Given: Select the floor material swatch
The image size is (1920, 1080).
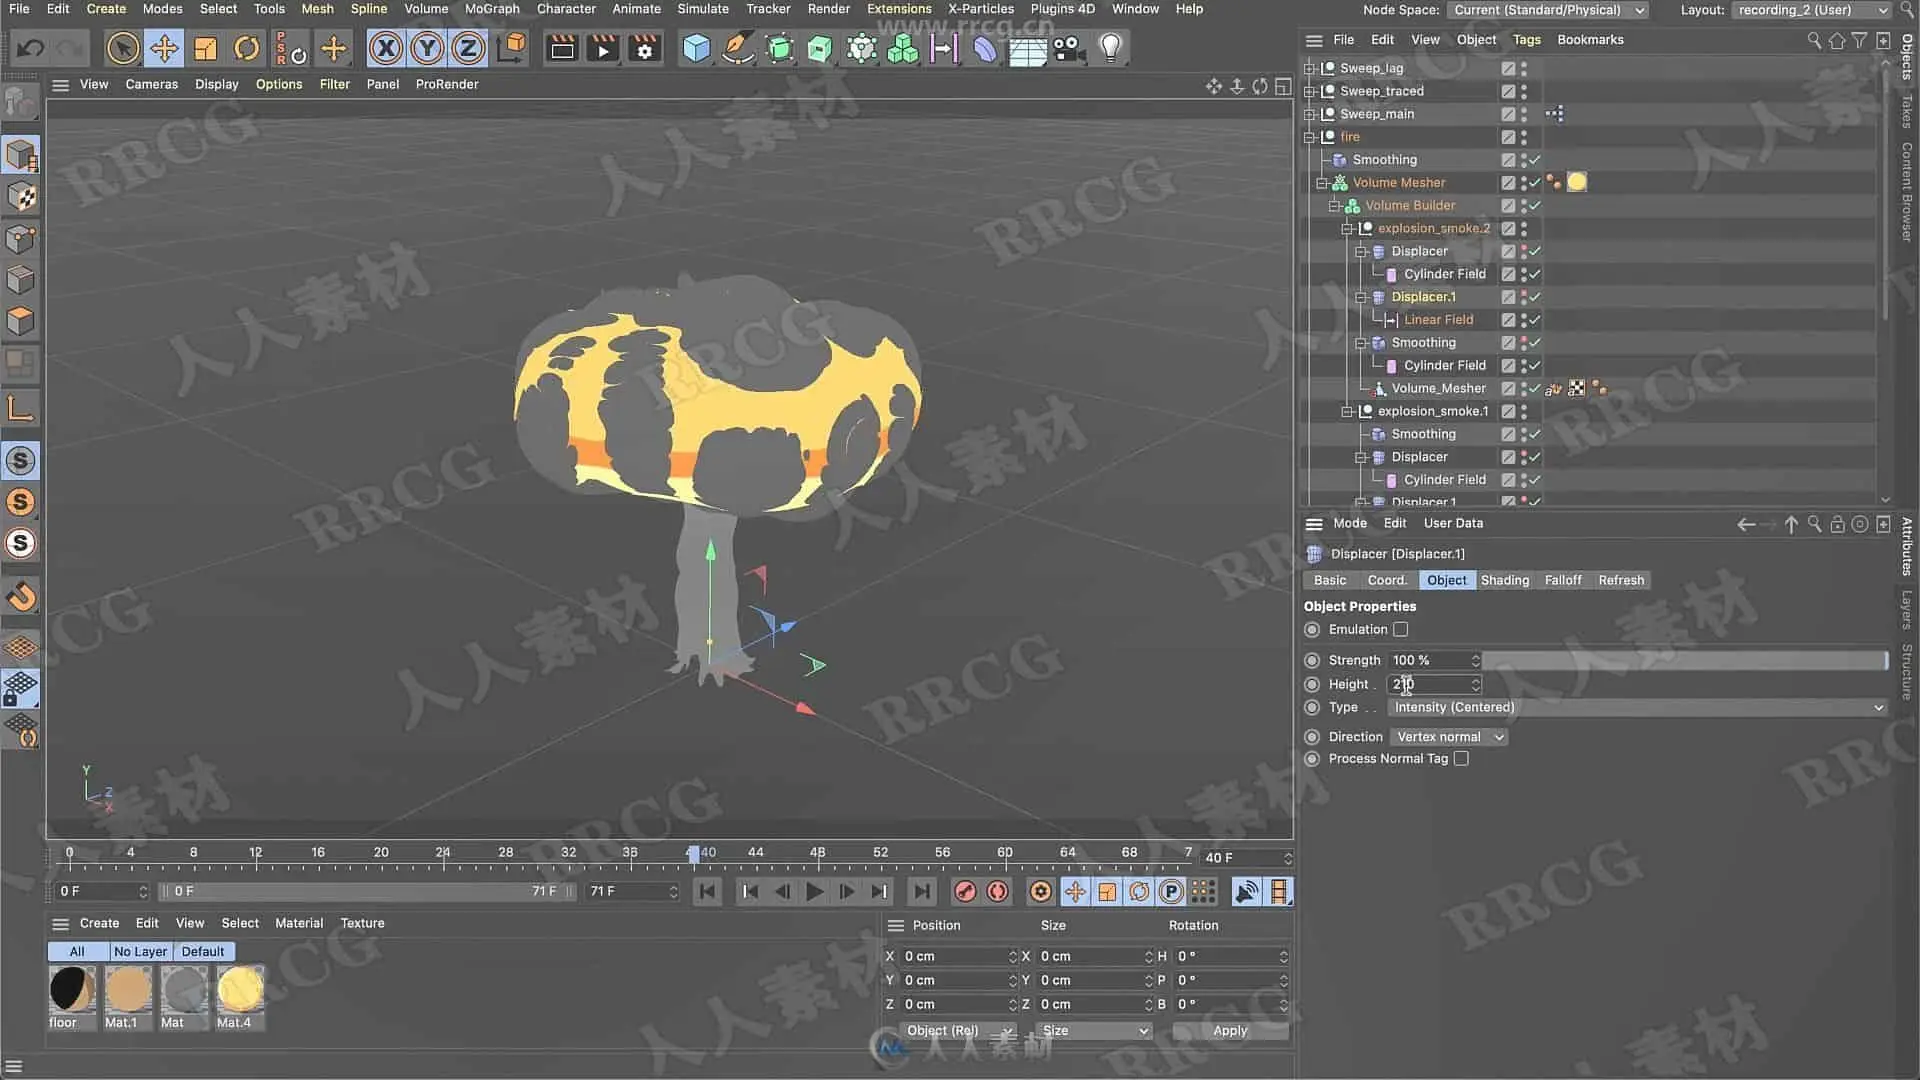Looking at the screenshot, I should click(72, 989).
